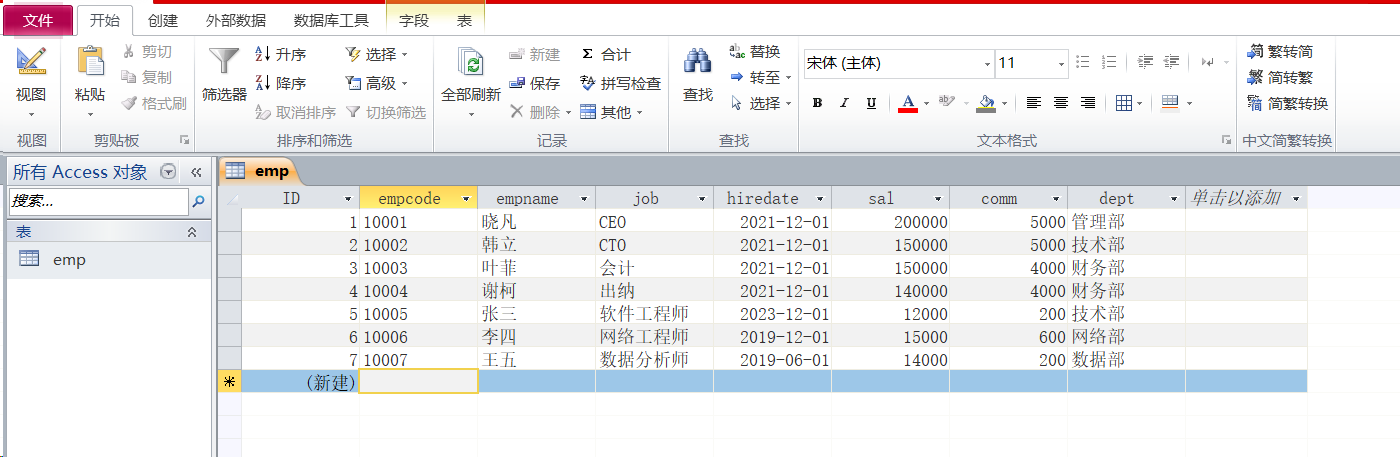1400x457 pixels.
Task: Toggle bold formatting
Action: (x=817, y=102)
